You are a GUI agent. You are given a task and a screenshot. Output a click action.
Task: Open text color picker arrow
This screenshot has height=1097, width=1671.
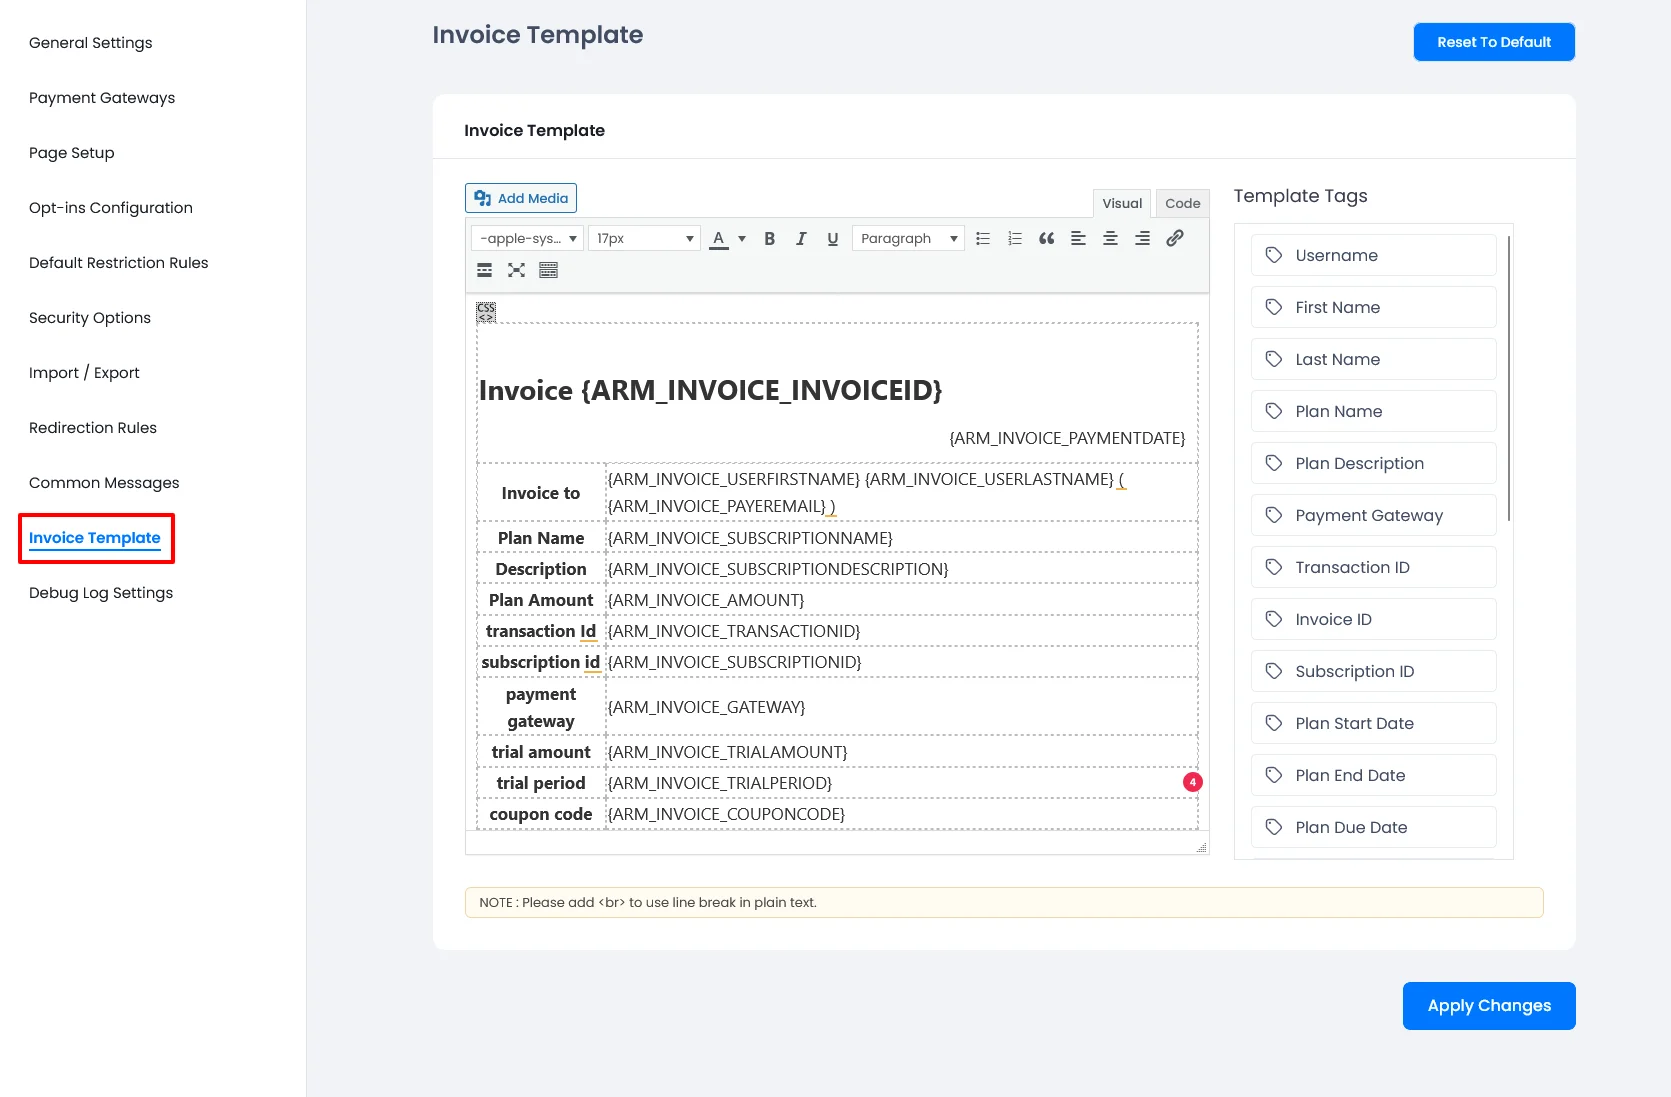[742, 239]
